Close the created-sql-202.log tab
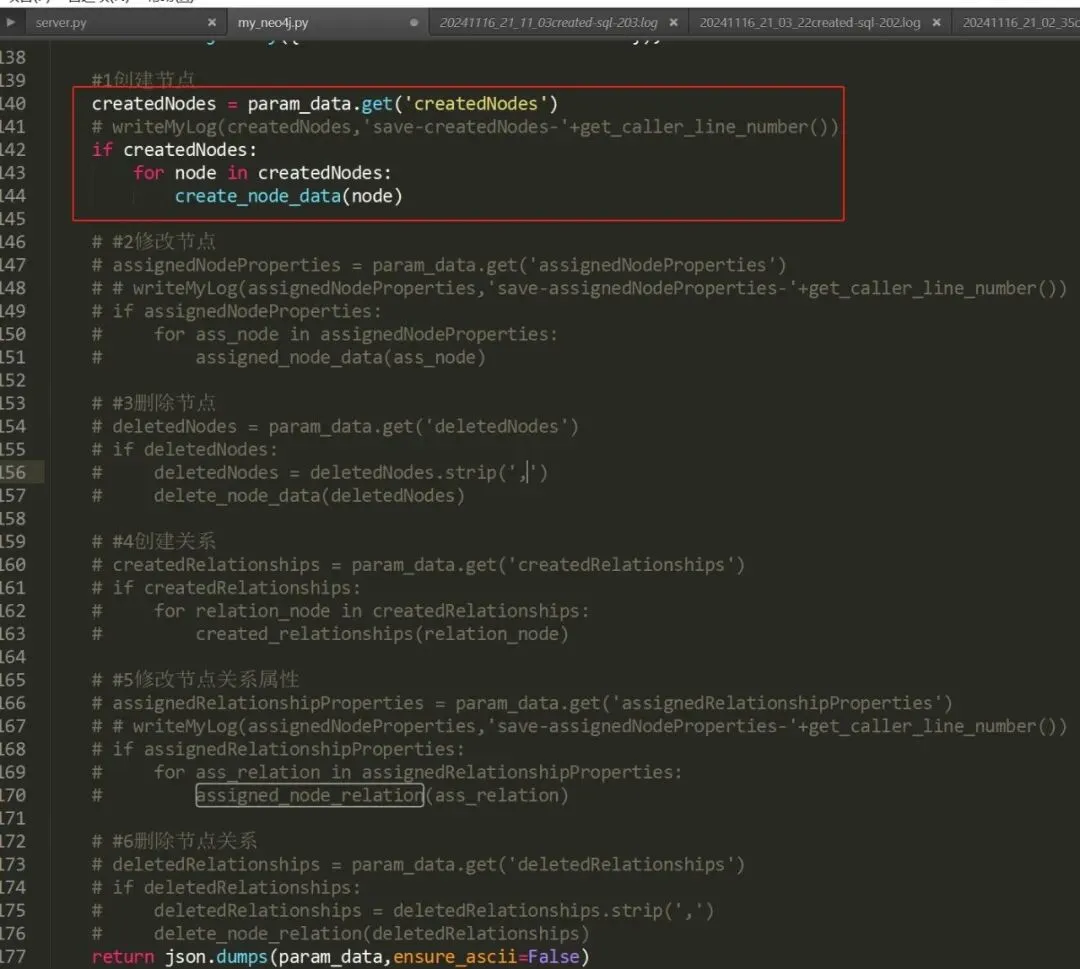The height and width of the screenshot is (969, 1080). 937,23
